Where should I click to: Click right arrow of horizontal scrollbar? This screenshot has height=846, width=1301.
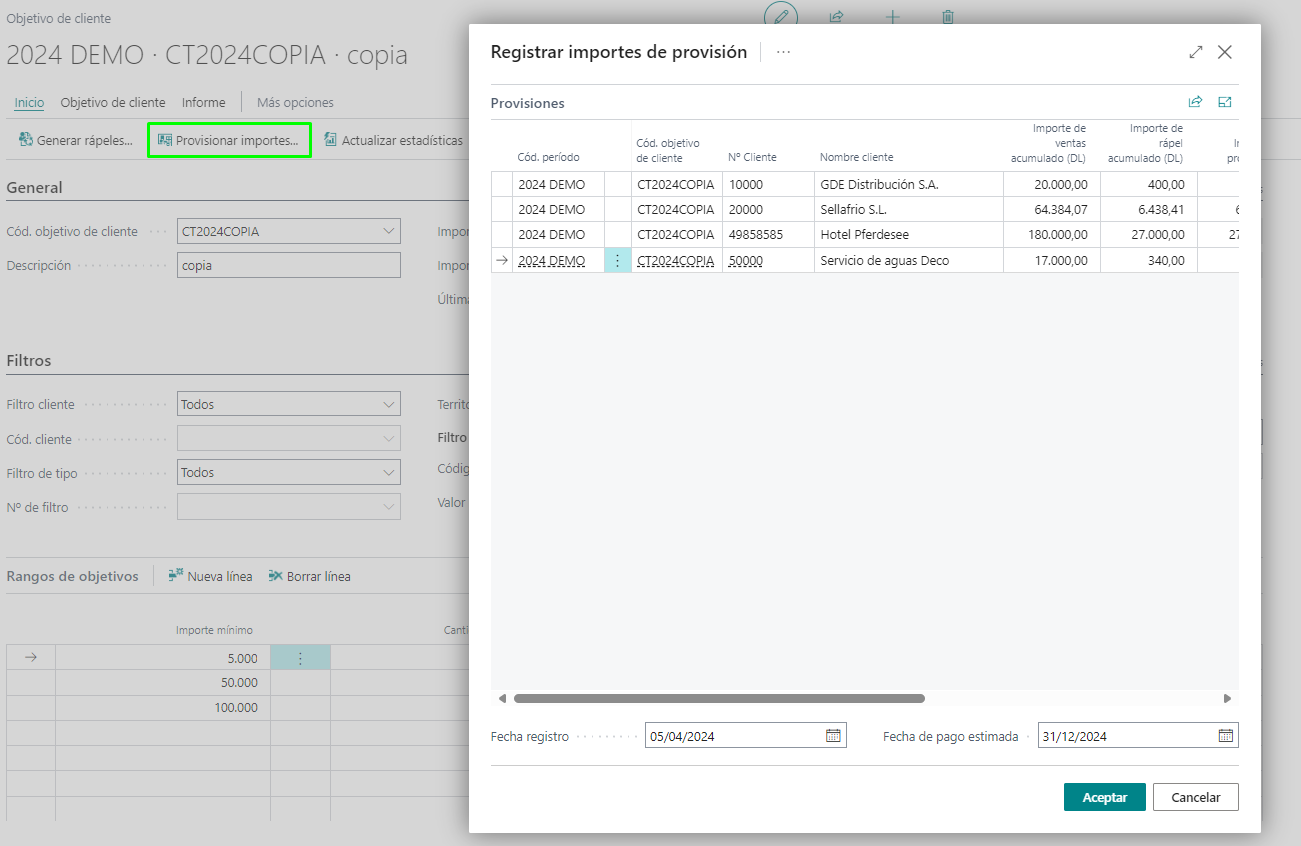pos(1227,699)
